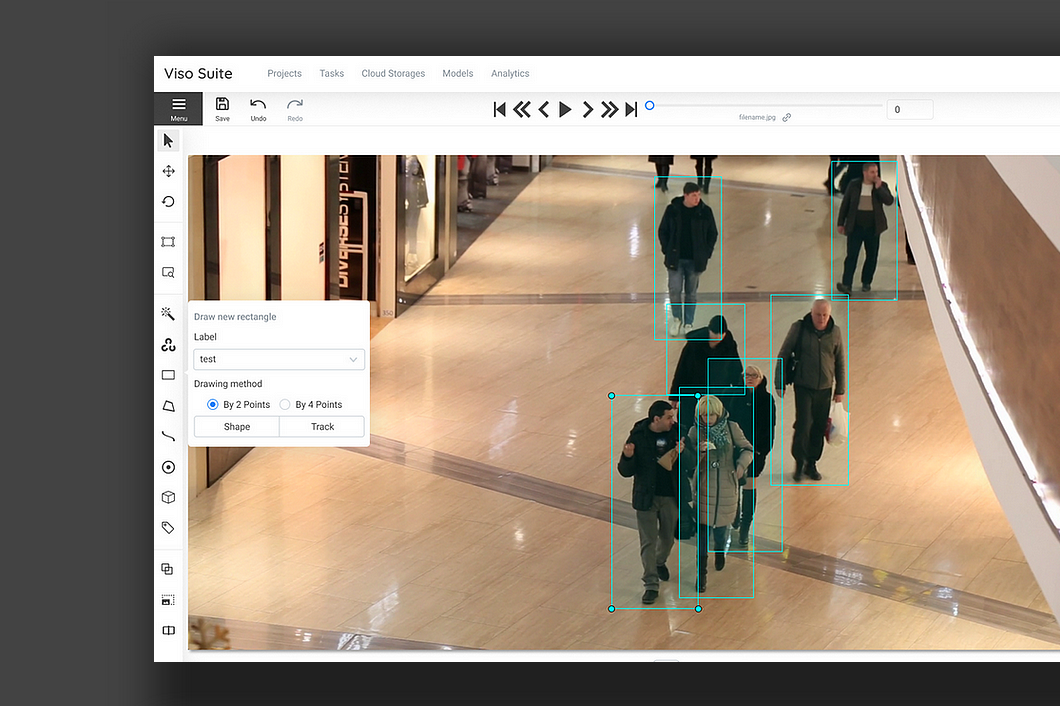The image size is (1060, 706).
Task: Click the split track tool
Action: pyautogui.click(x=168, y=630)
